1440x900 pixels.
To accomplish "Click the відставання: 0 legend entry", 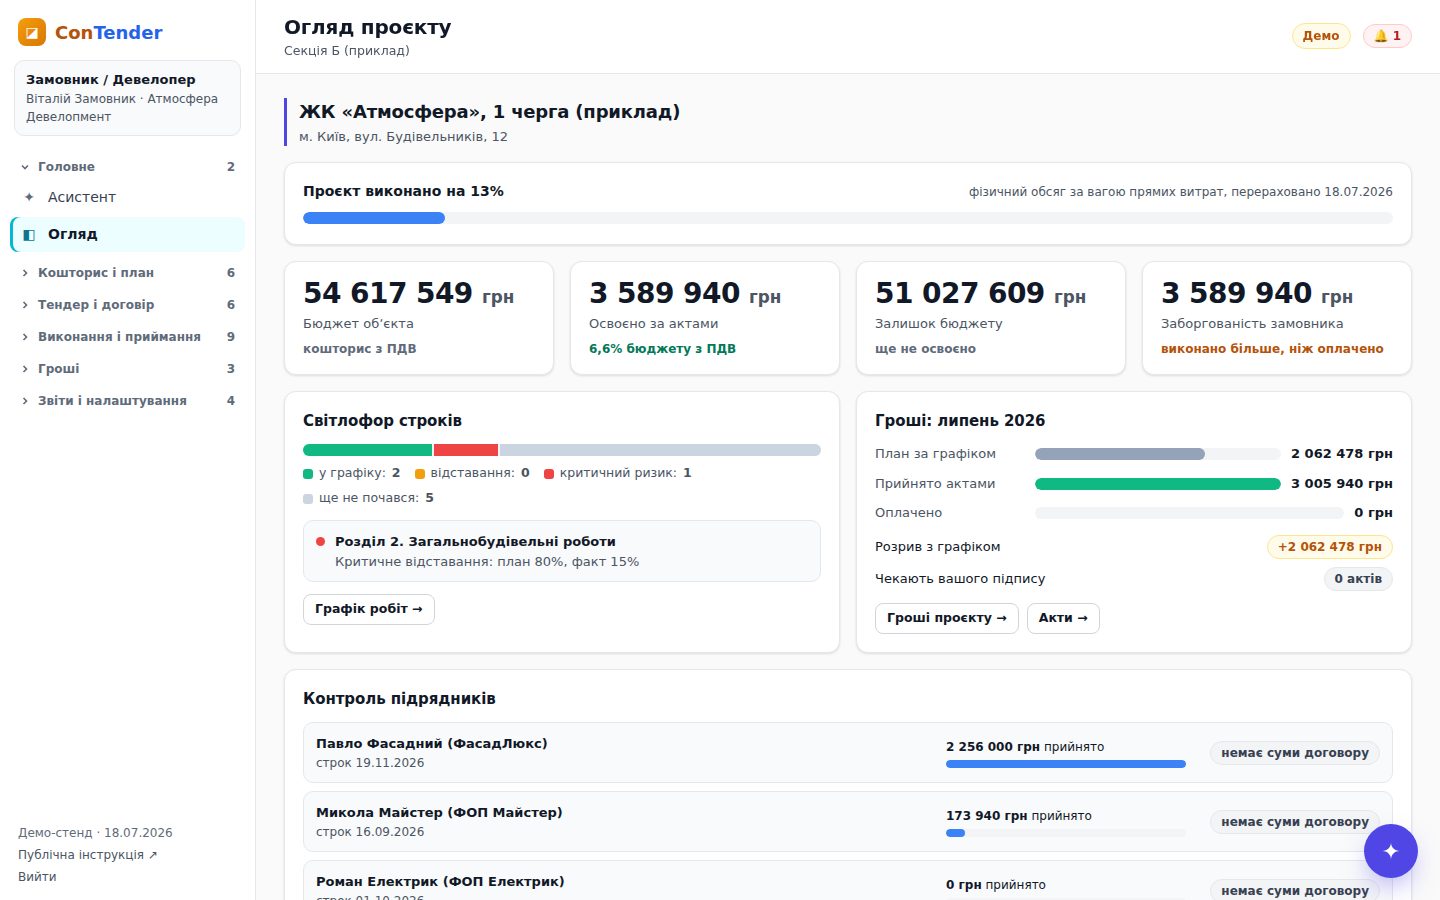I will click(472, 473).
